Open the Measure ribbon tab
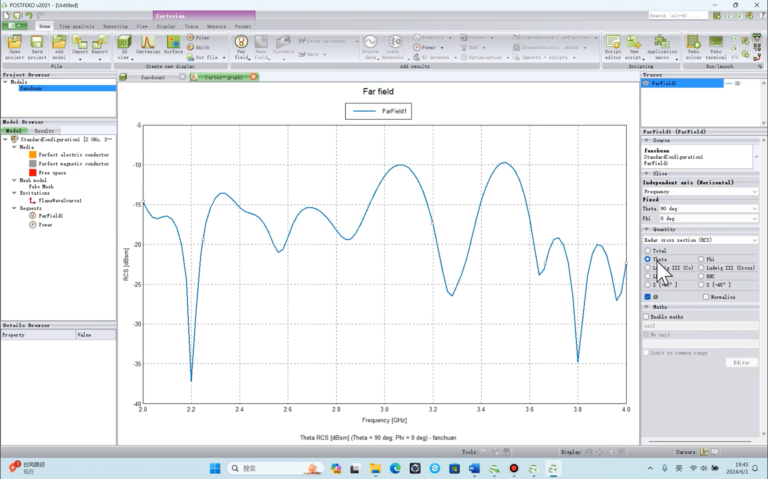 tap(216, 26)
